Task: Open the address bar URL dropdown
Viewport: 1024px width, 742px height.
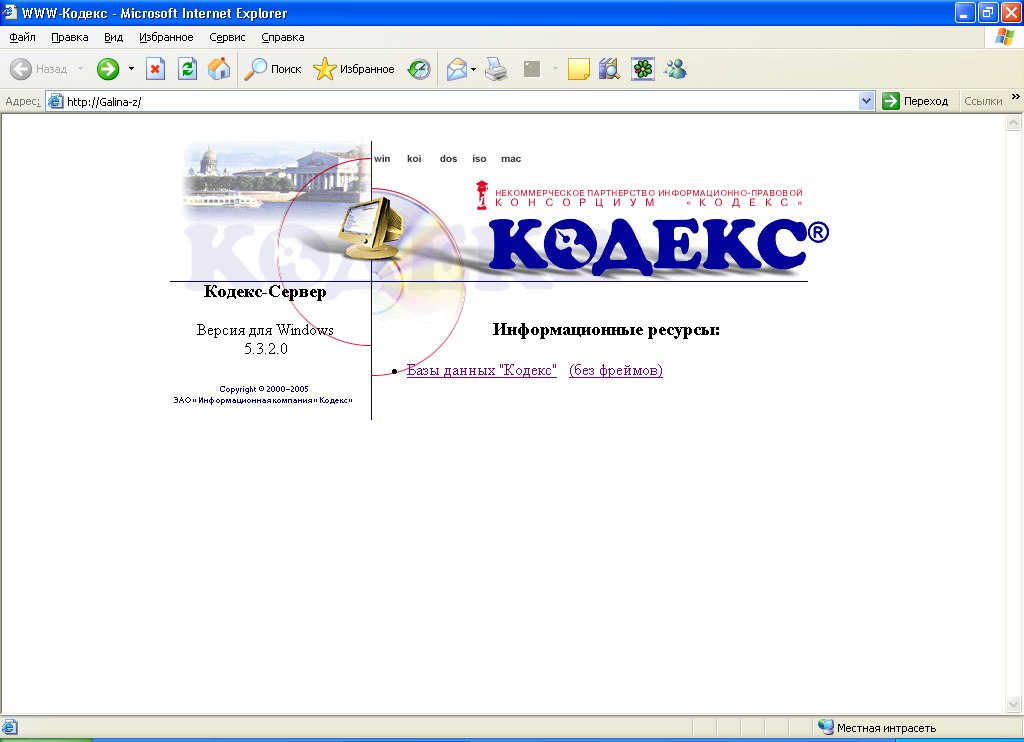Action: click(867, 101)
